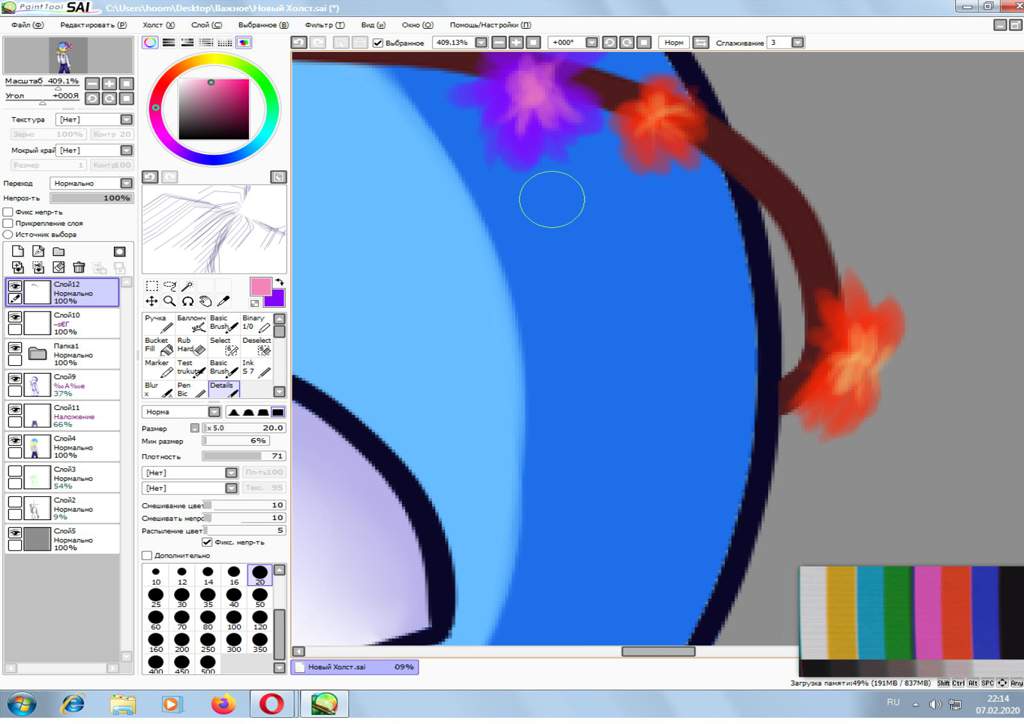Toggle the Дополнительно checkbox

(147, 555)
